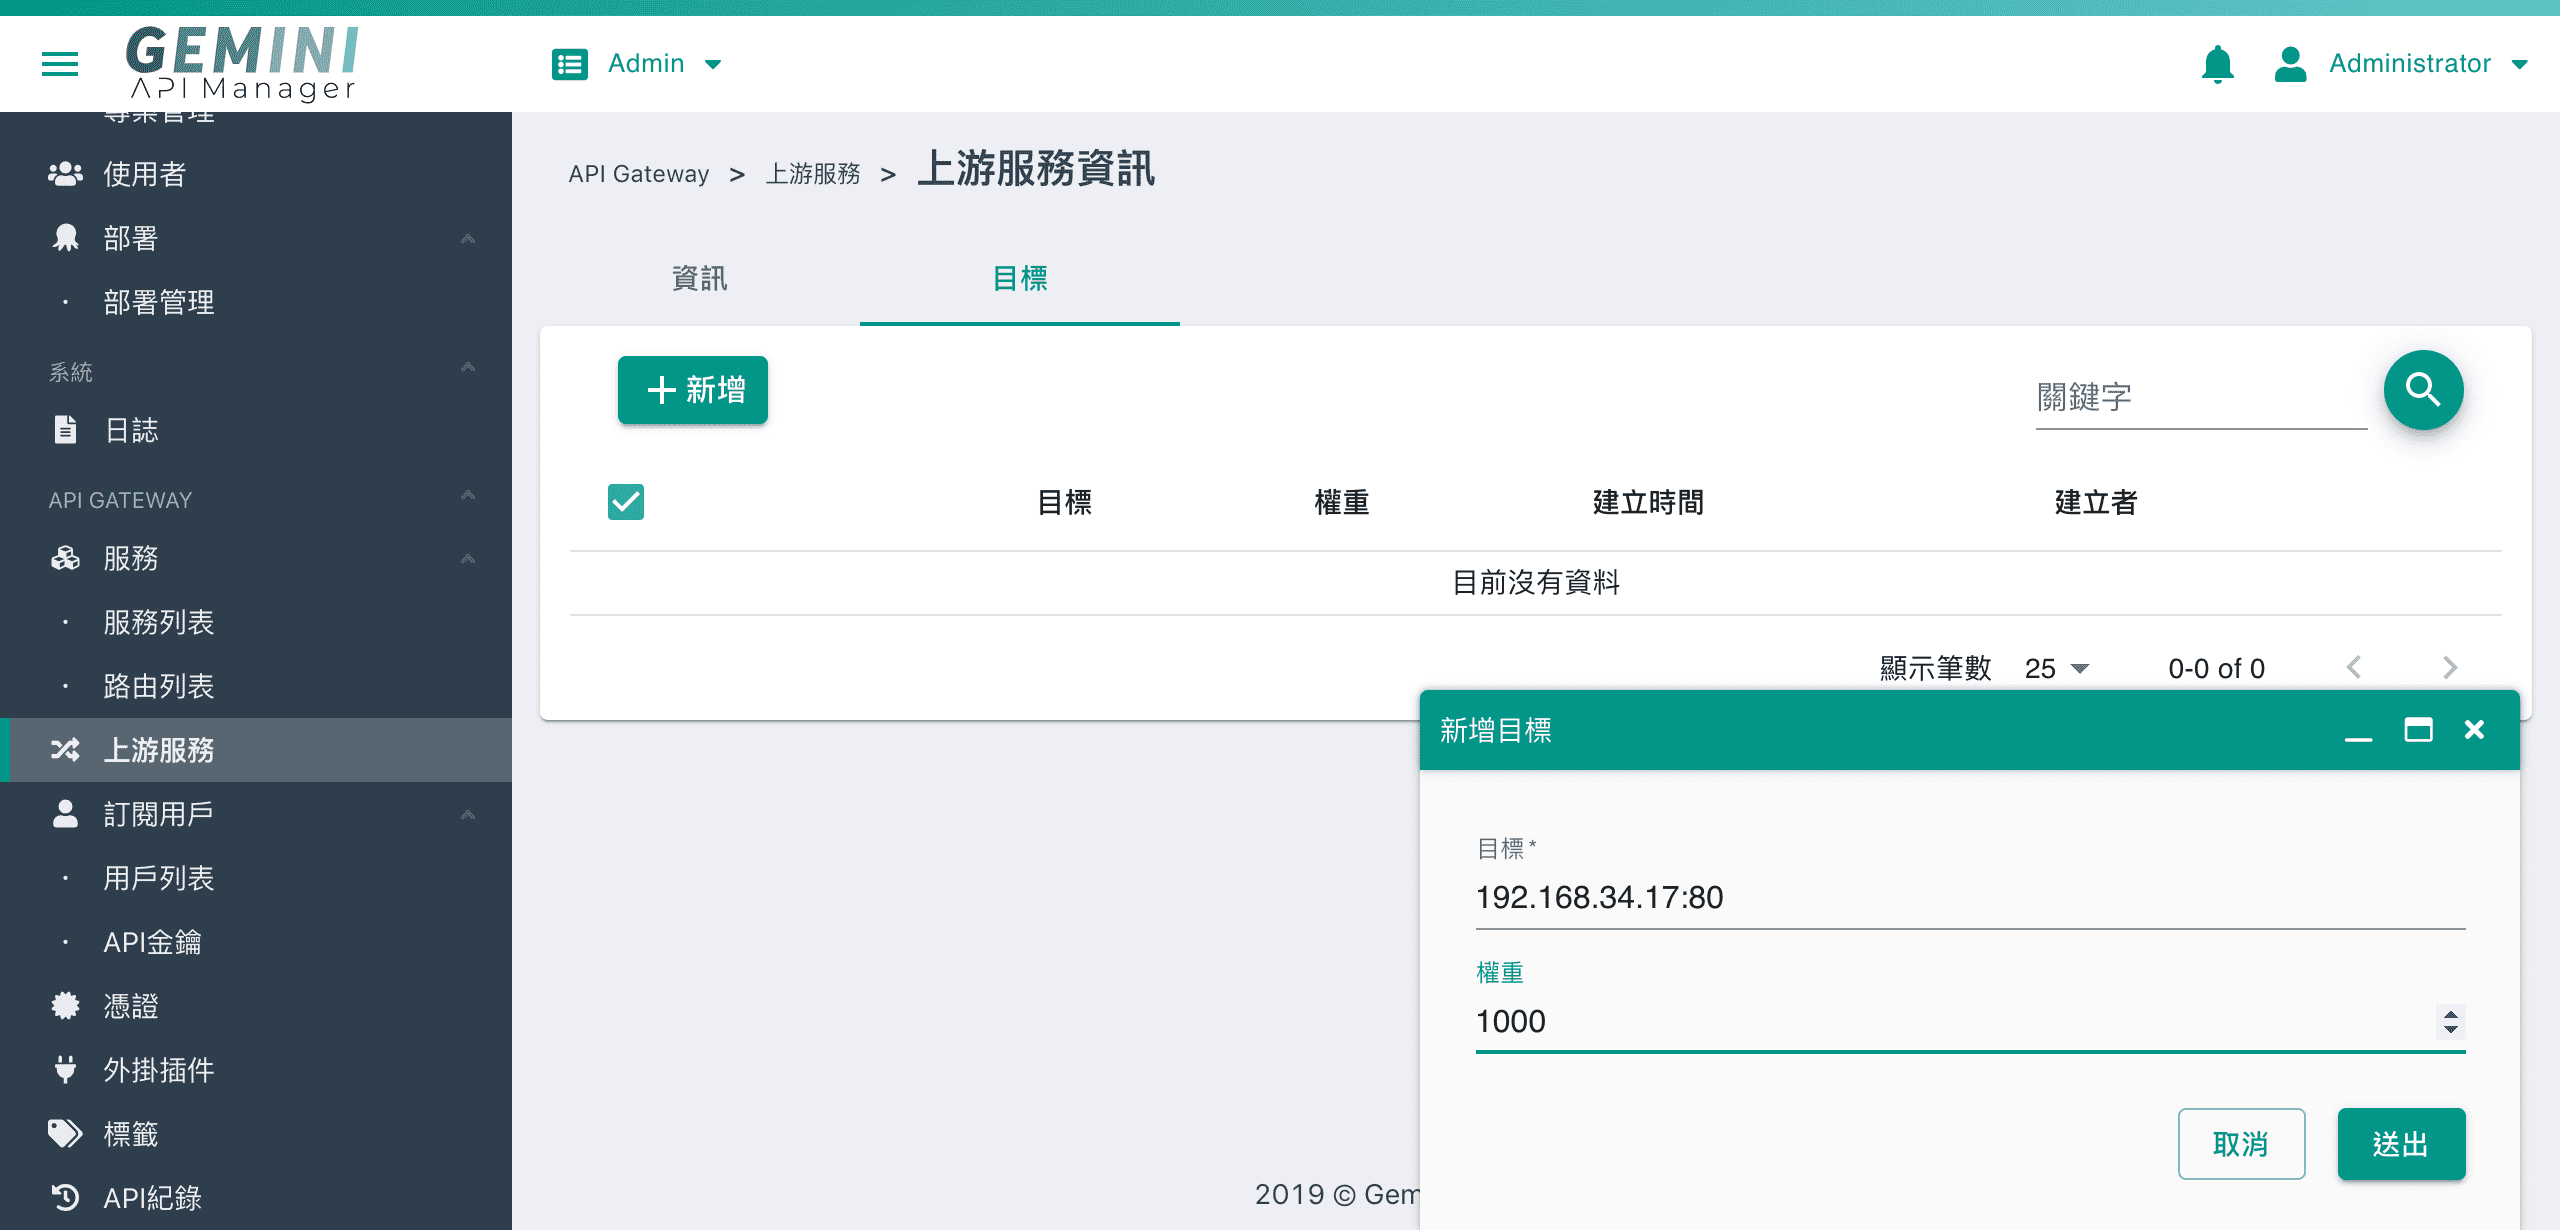Click the person icon beside 訂閱用戶
Screen dimensions: 2560x1230
click(66, 814)
